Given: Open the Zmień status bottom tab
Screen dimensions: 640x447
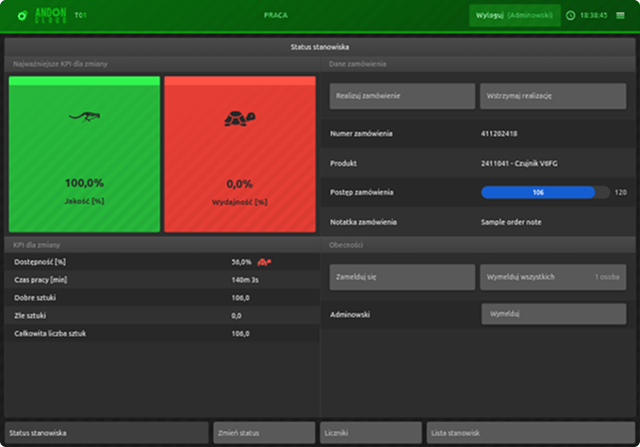Looking at the screenshot, I should pos(264,433).
